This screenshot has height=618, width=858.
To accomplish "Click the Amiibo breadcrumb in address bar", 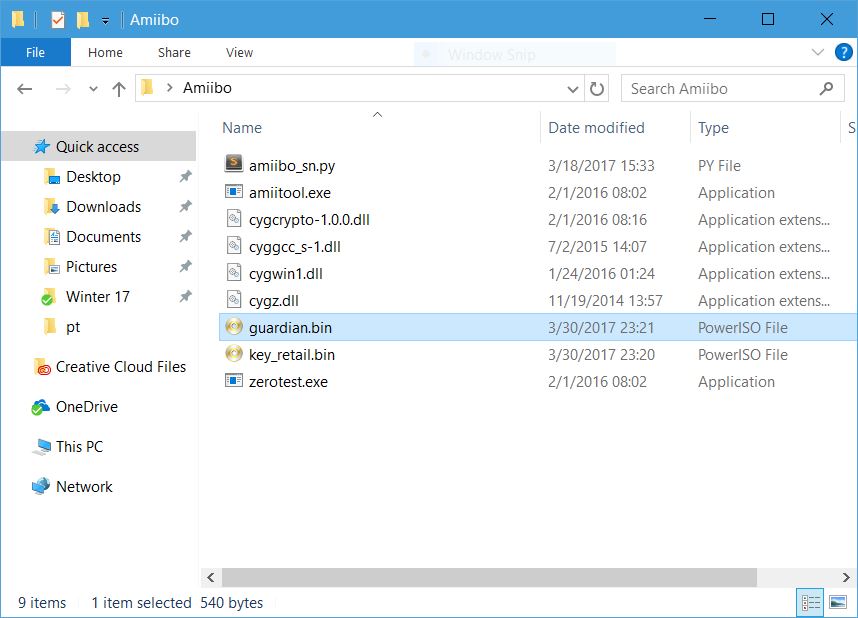I will (207, 88).
